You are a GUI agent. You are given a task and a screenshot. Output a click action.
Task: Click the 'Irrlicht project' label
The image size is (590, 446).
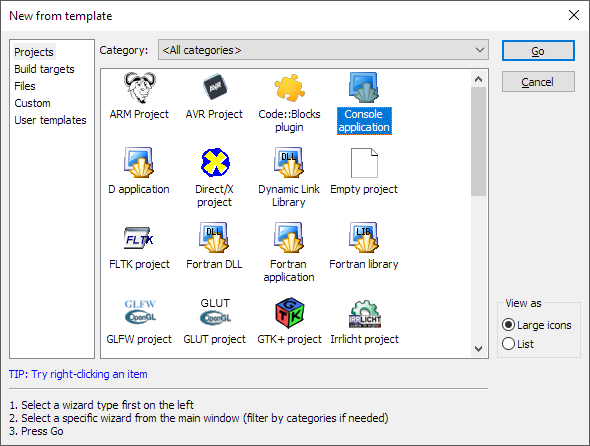[364, 339]
